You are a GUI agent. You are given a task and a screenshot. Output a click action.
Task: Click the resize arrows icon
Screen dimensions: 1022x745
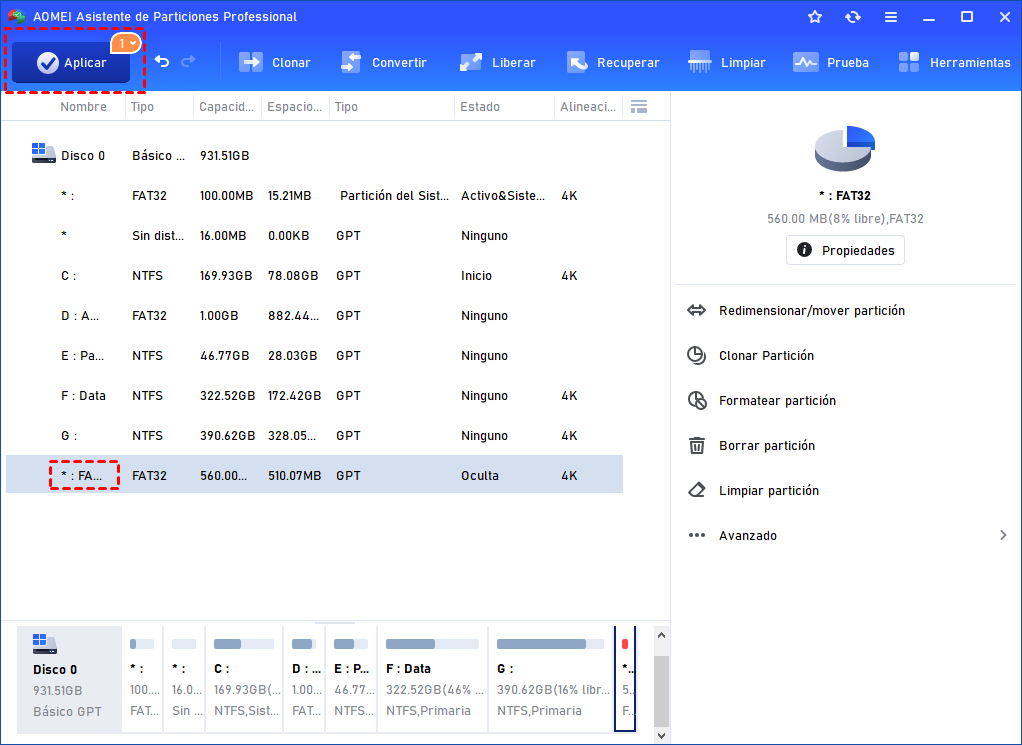[x=696, y=310]
